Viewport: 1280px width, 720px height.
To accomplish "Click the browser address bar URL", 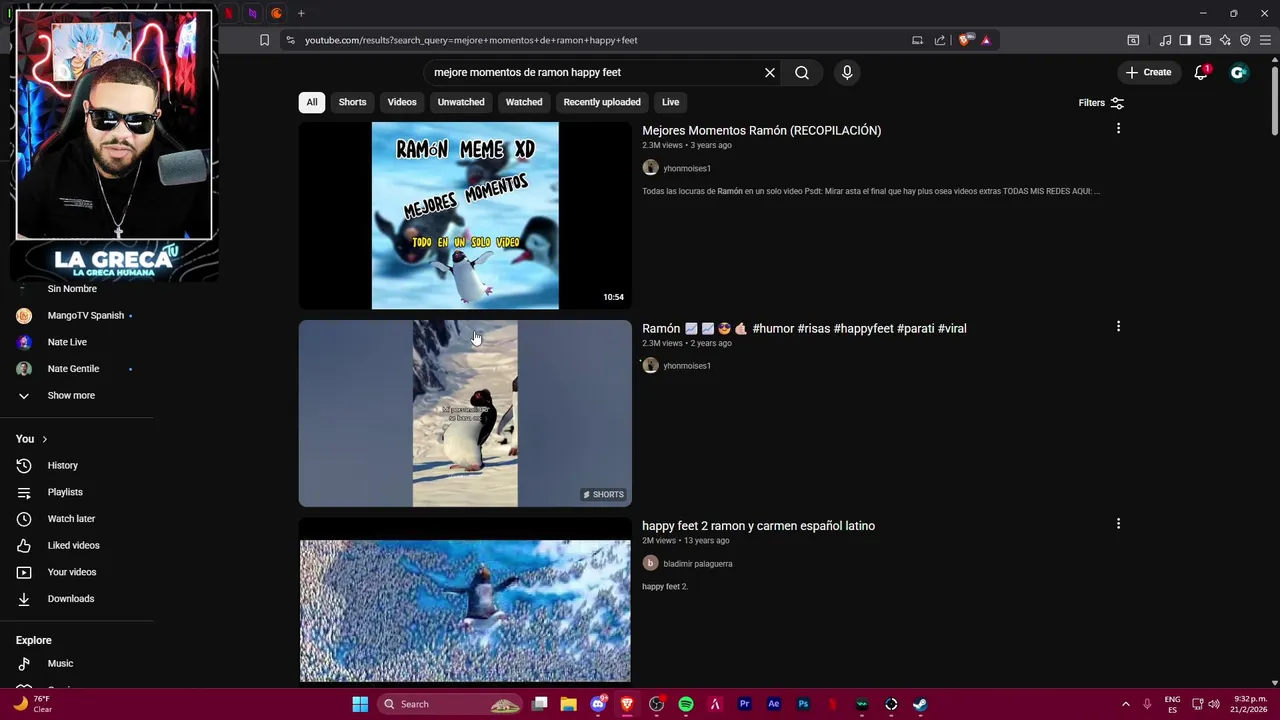I will click(x=471, y=40).
